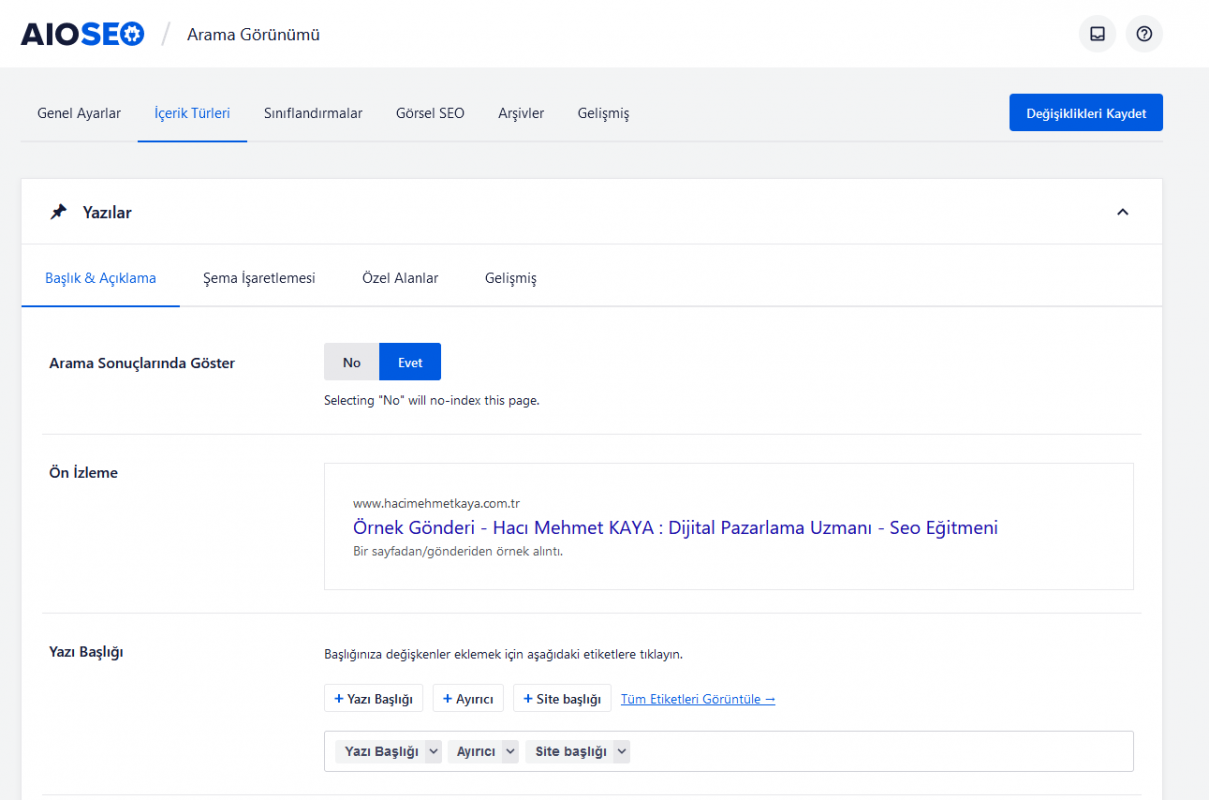
Task: Open the help question mark icon
Action: [x=1144, y=34]
